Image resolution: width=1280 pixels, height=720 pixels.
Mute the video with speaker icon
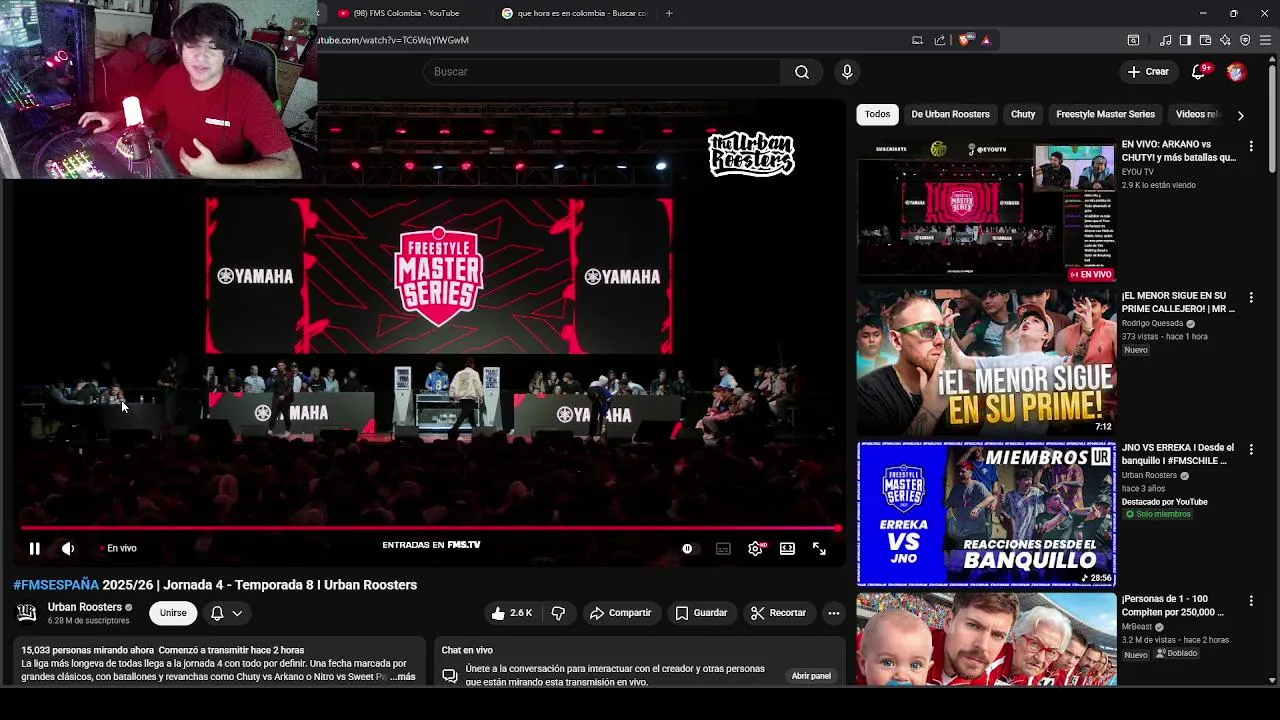[68, 548]
